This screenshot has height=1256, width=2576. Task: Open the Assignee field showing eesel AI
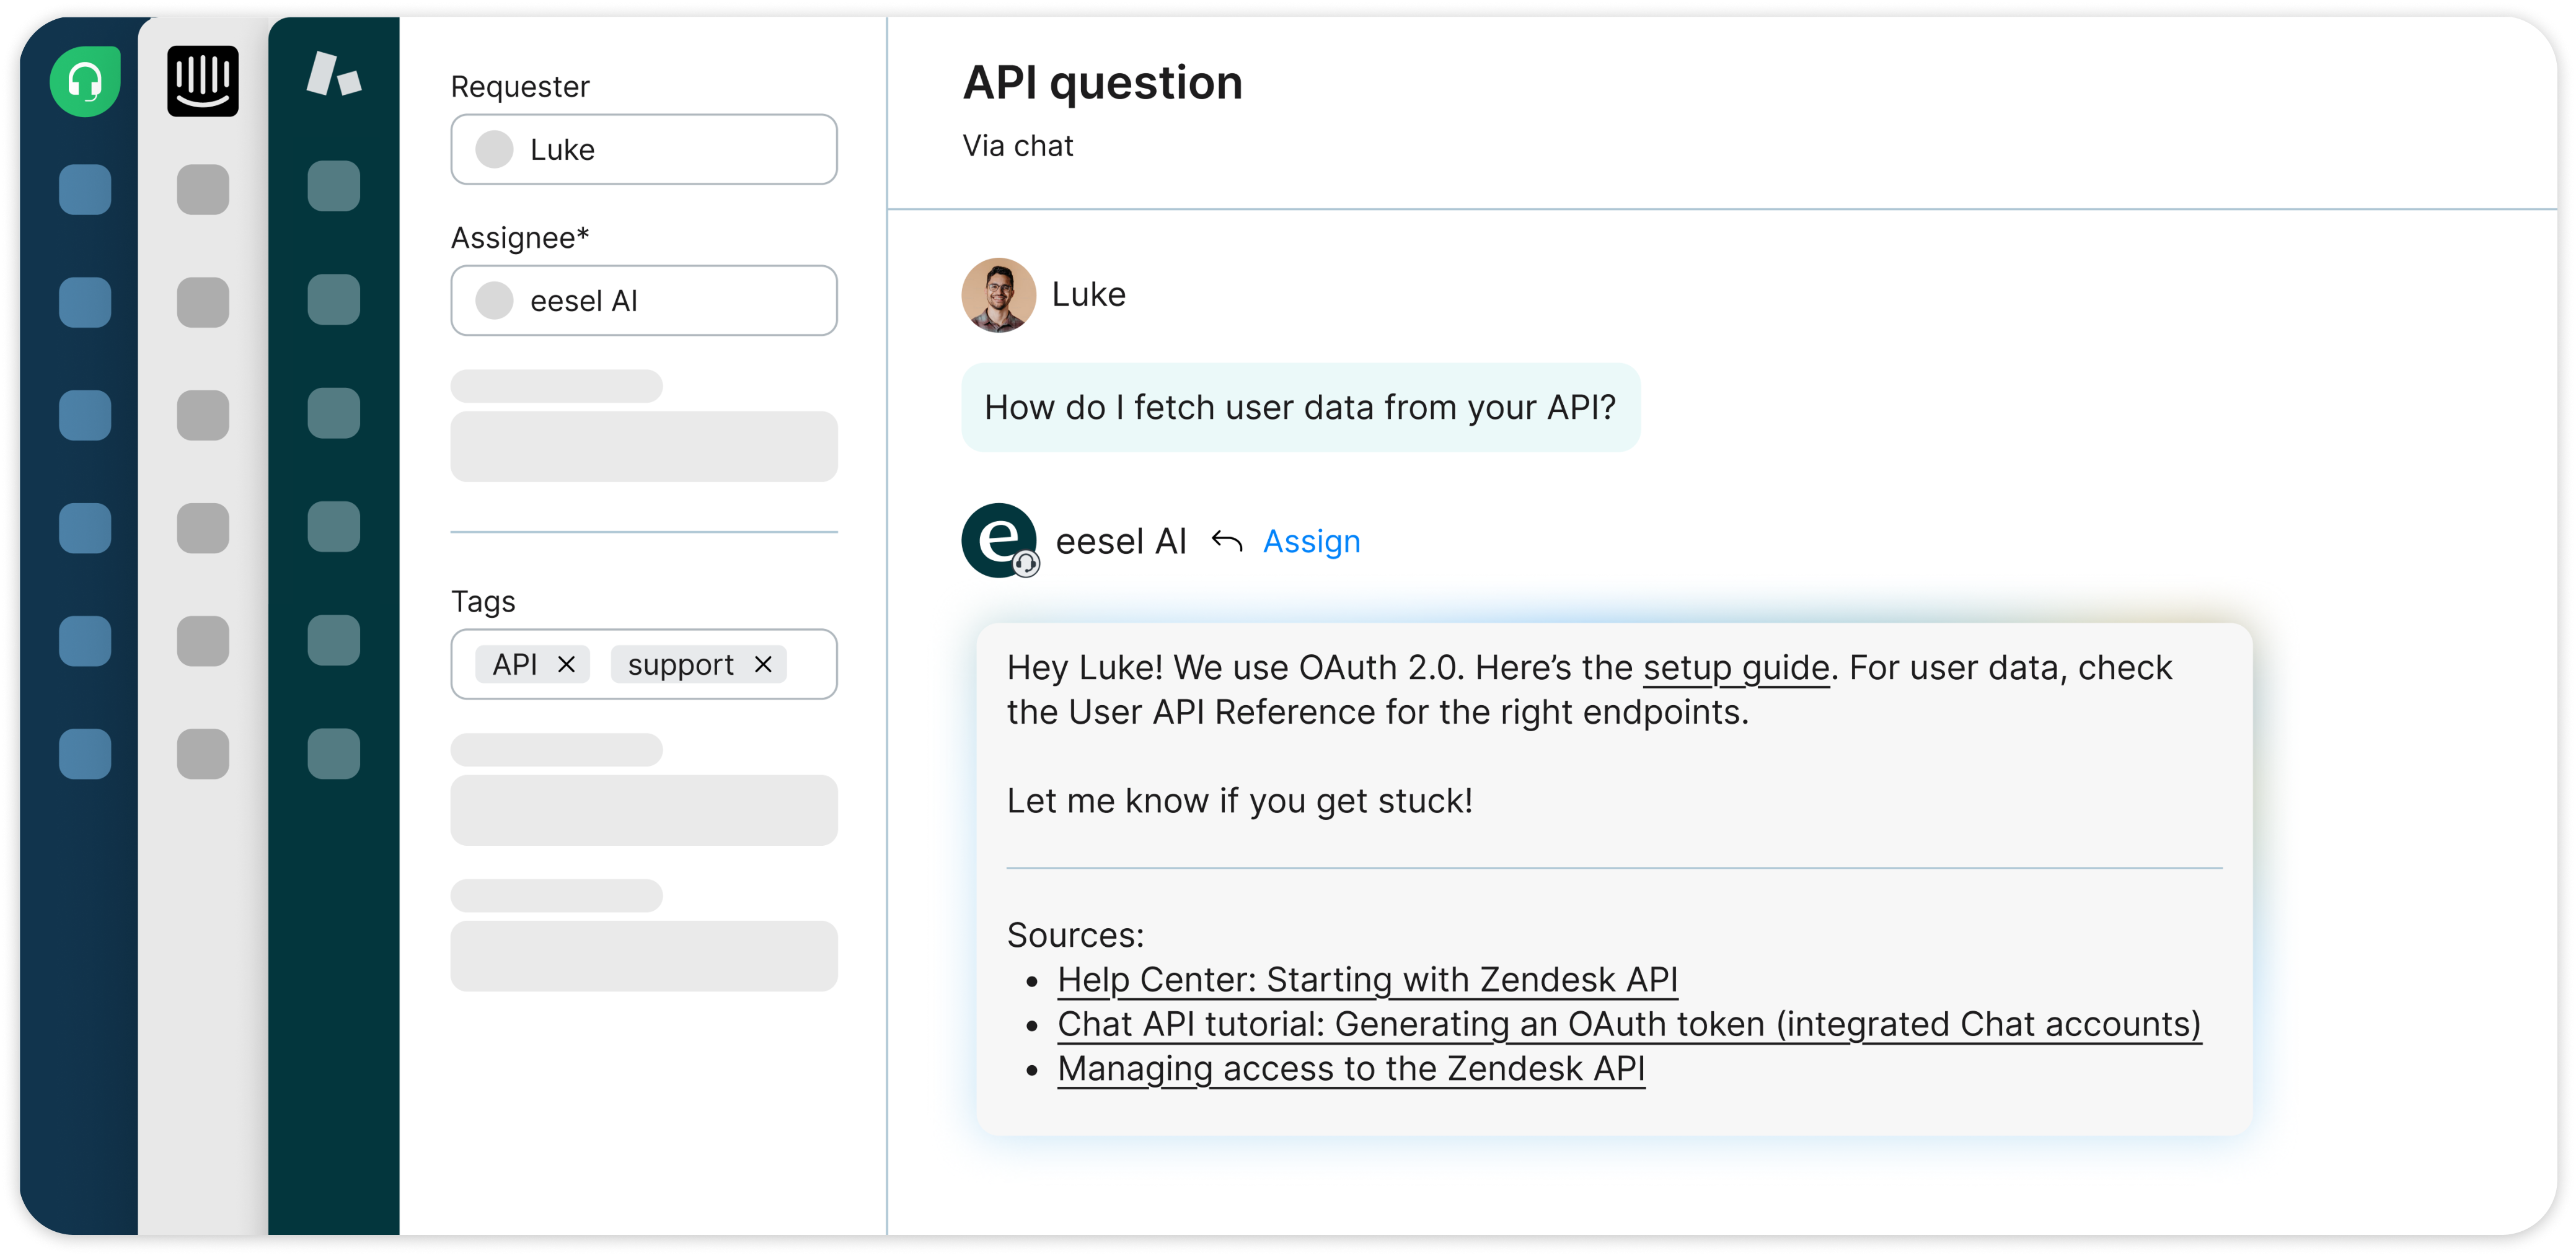click(643, 300)
